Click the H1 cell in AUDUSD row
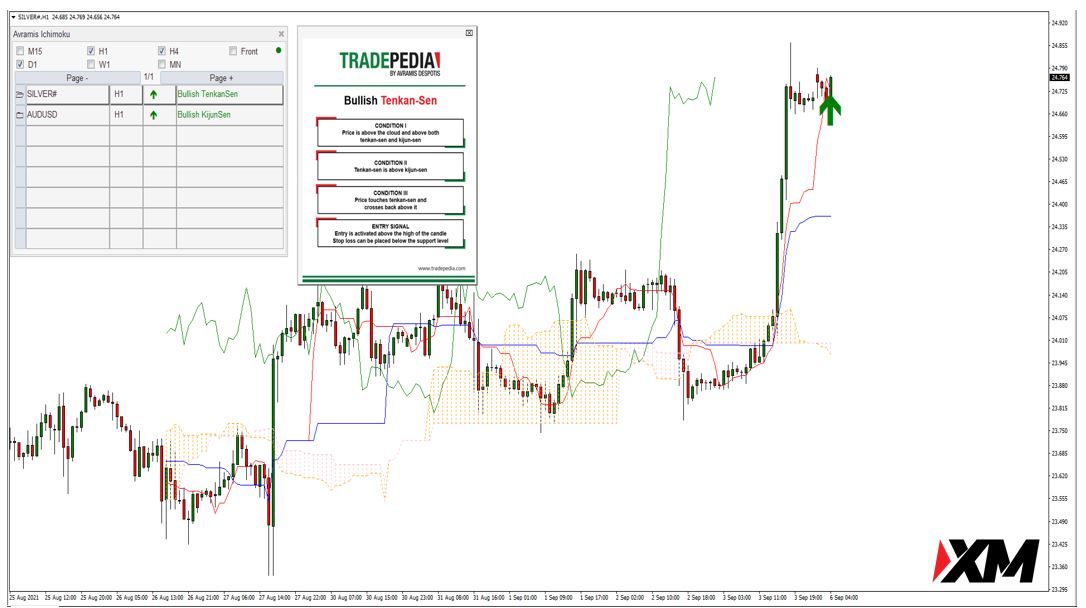 [126, 115]
